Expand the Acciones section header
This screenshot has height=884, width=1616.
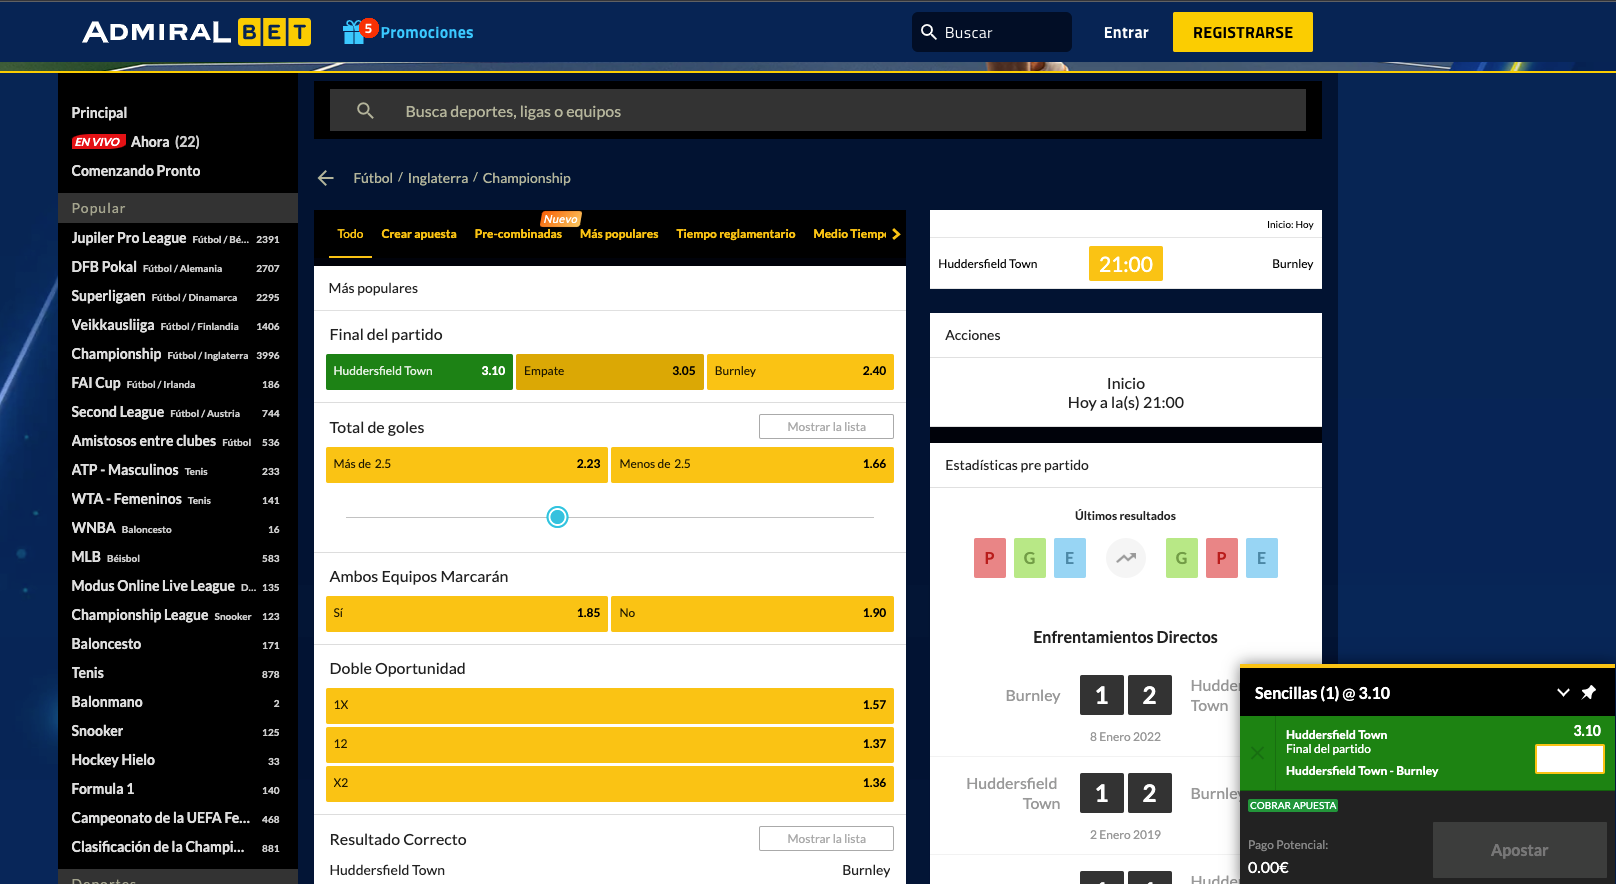[x=1126, y=335]
